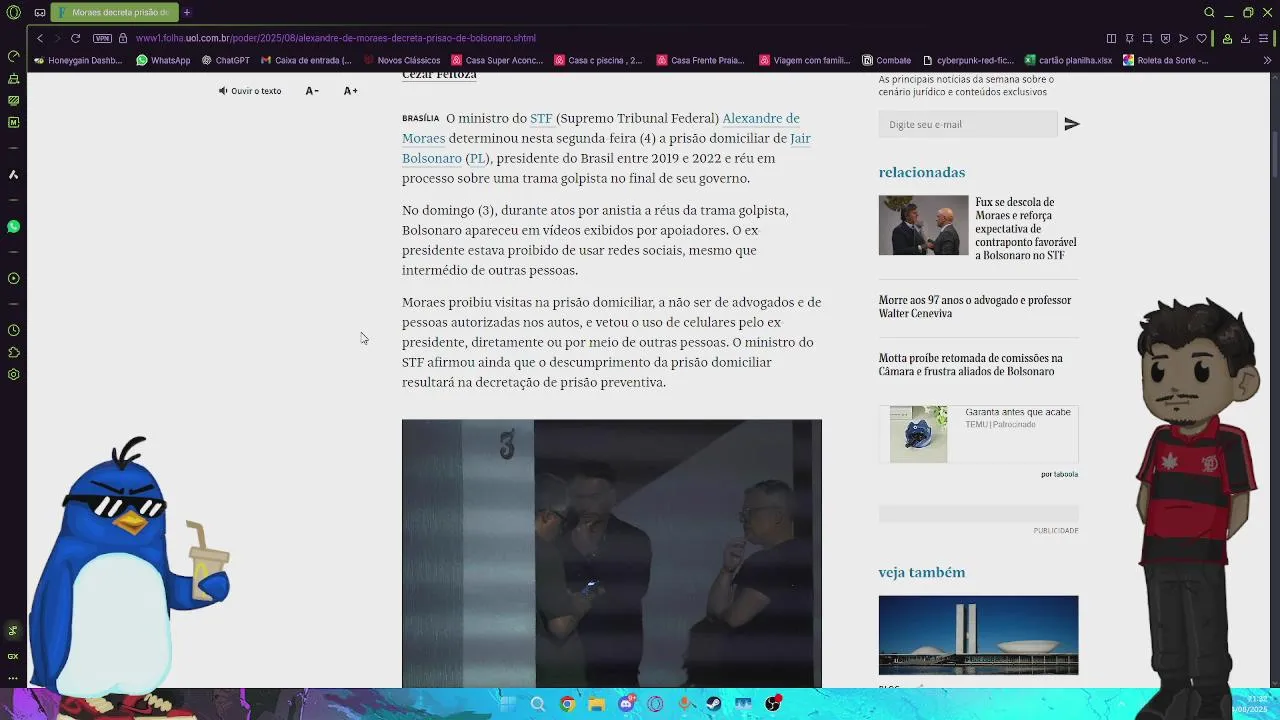Go back to the previous page

click(40, 38)
